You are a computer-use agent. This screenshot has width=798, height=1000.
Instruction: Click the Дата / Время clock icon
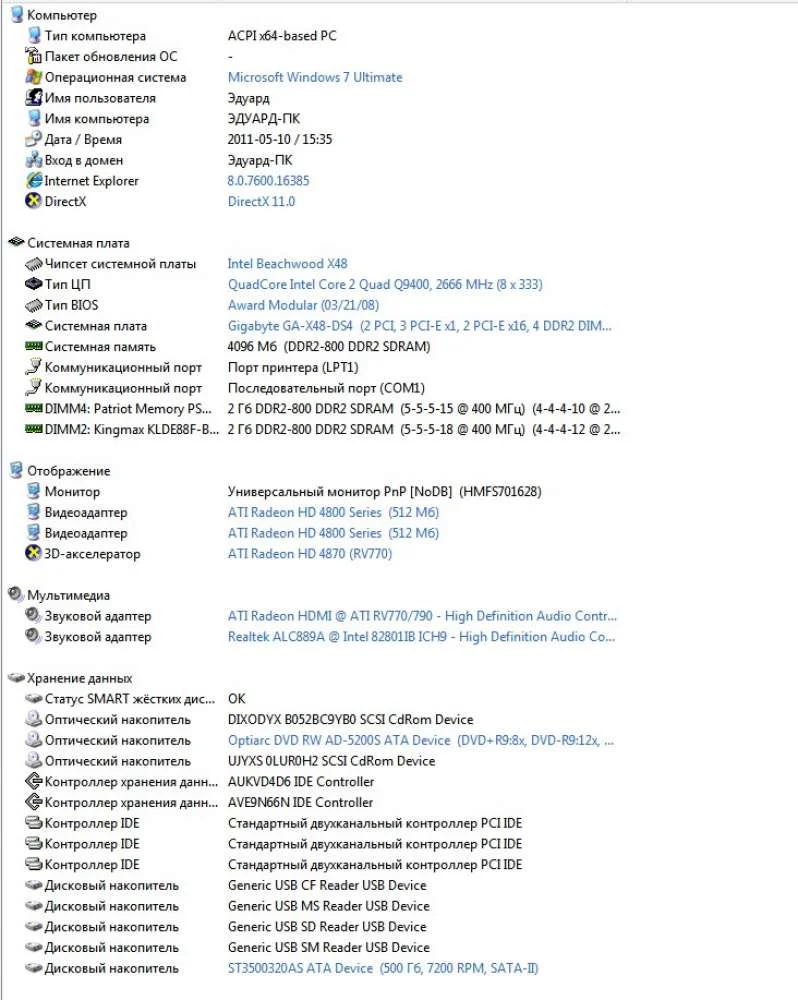click(x=34, y=139)
